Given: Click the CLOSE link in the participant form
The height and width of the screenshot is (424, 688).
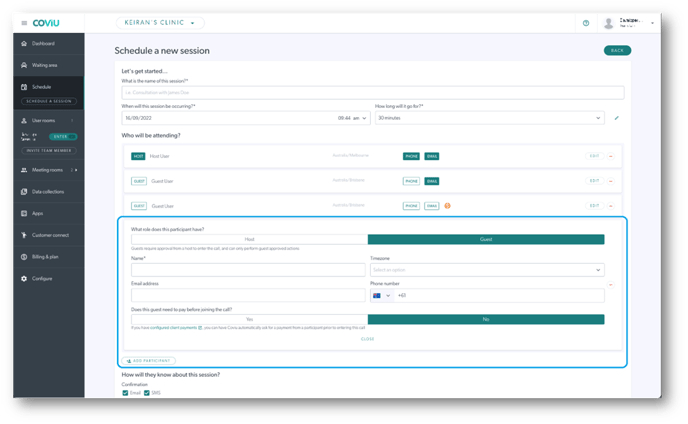Looking at the screenshot, I should tap(367, 339).
